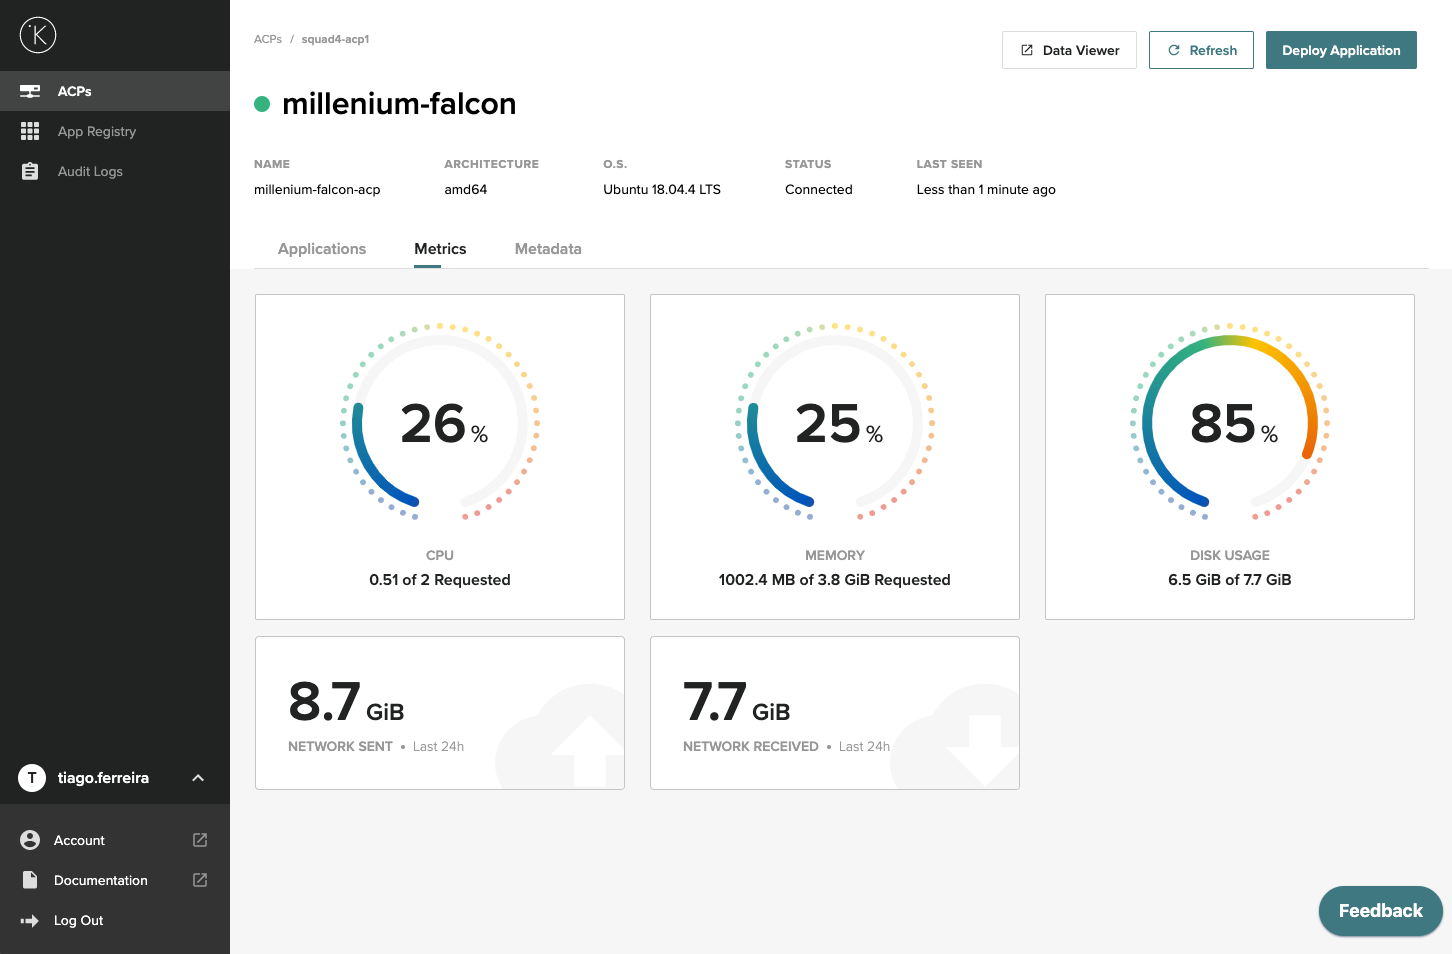
Task: Click the Documentation file icon
Action: click(30, 880)
